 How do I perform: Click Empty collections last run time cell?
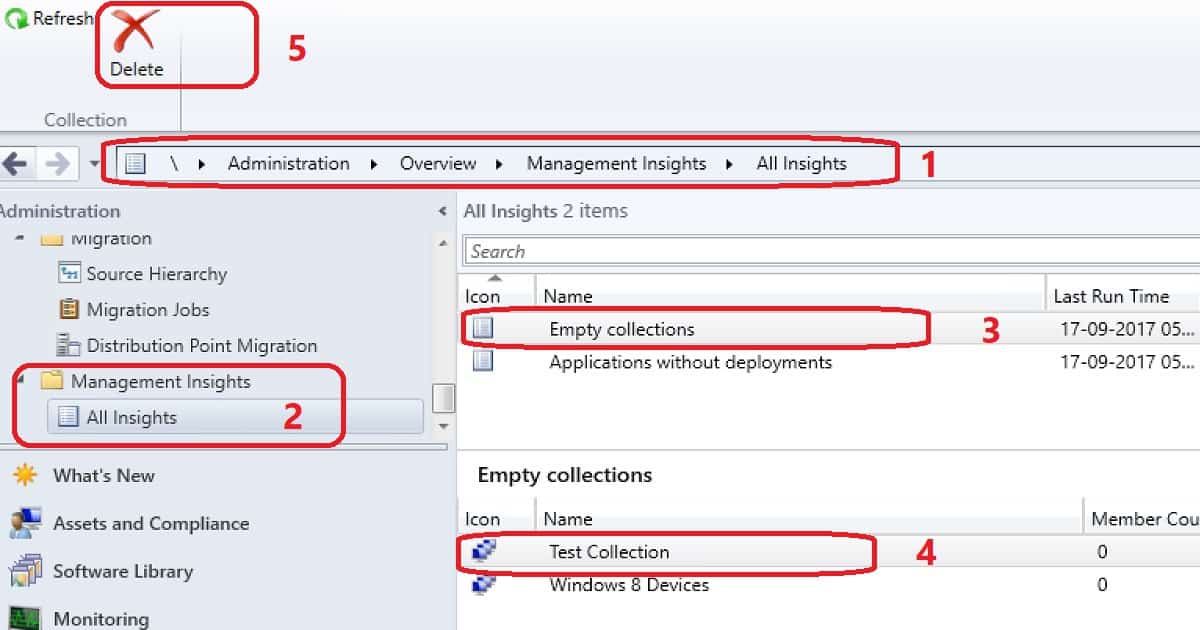(x=1128, y=328)
